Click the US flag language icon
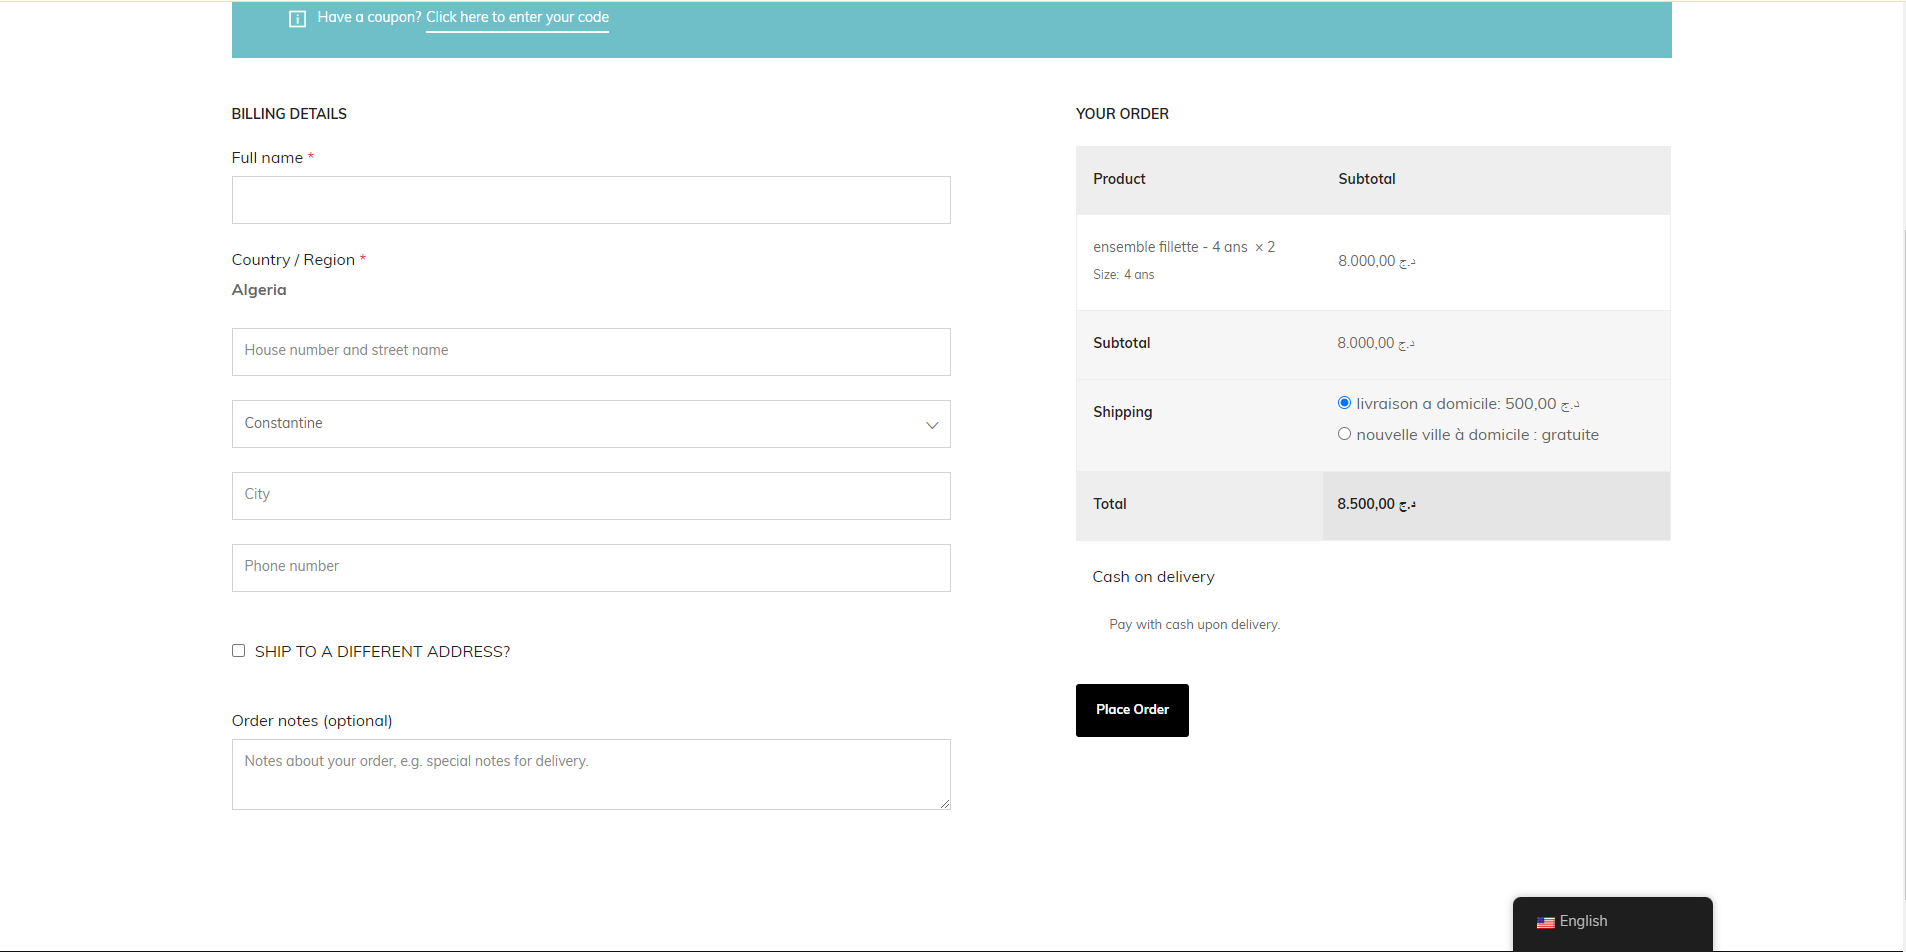The image size is (1906, 952). coord(1545,922)
